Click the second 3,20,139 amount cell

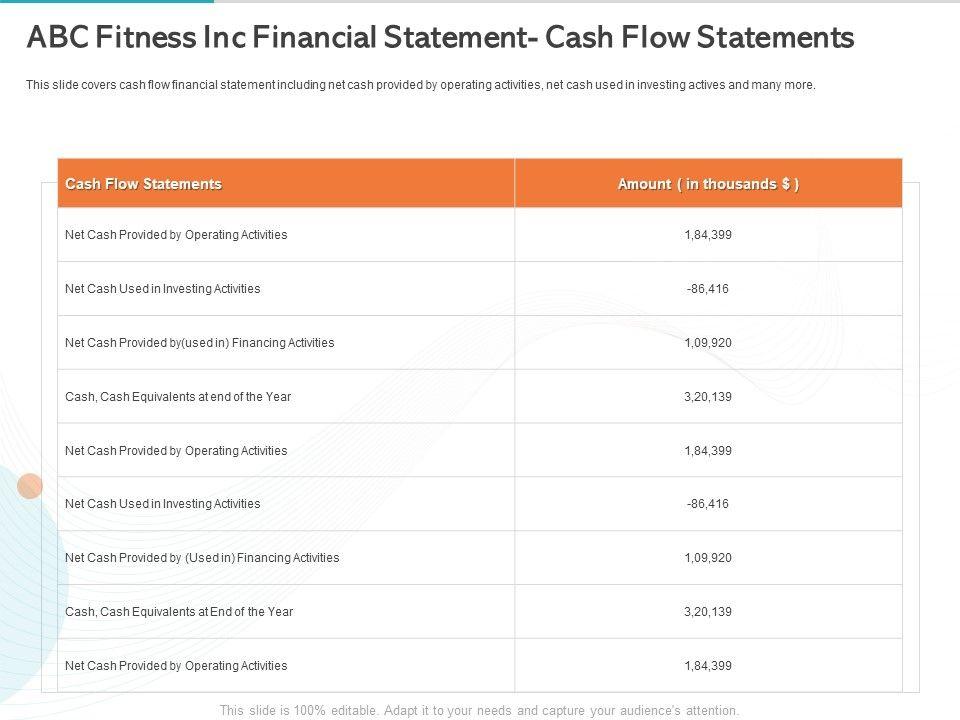tap(708, 612)
